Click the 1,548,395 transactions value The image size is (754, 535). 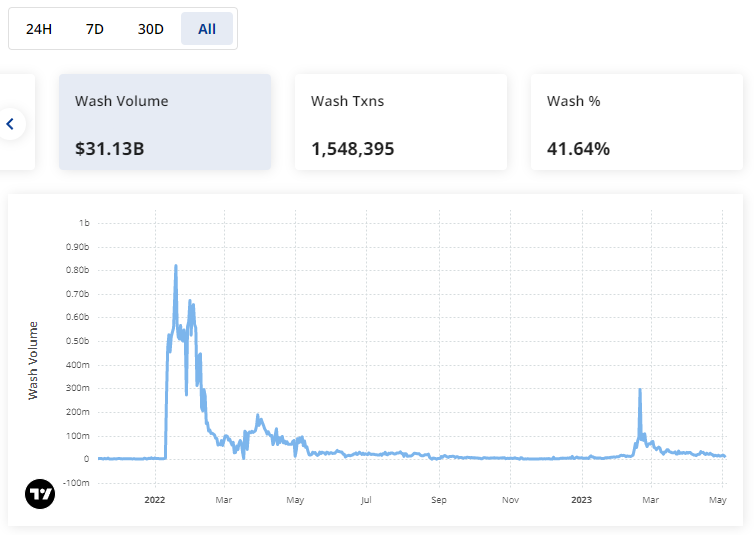353,149
